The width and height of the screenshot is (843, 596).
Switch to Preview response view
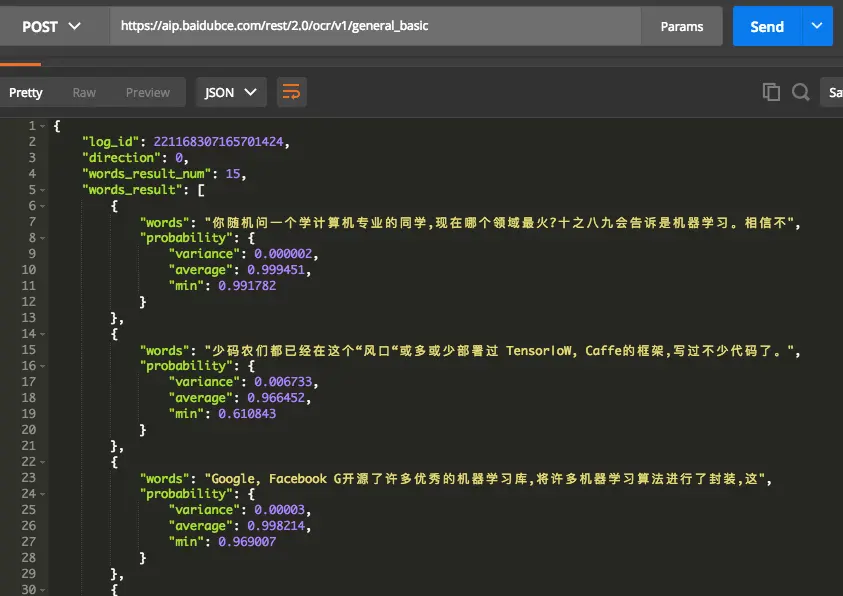[148, 92]
